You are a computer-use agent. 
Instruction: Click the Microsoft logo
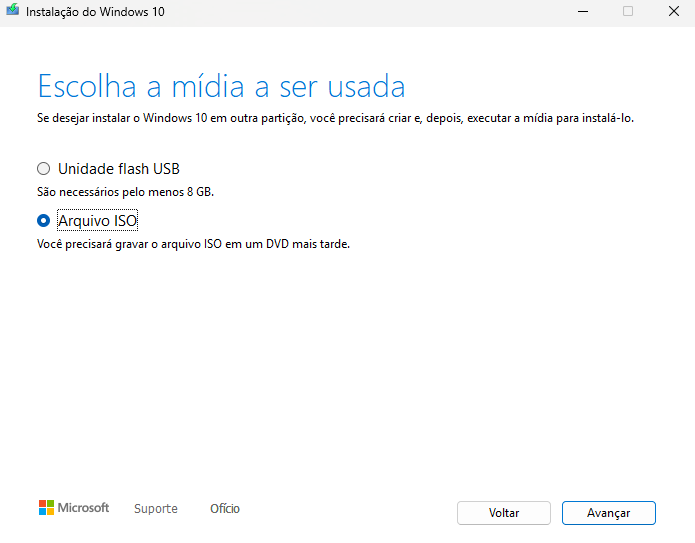[74, 508]
